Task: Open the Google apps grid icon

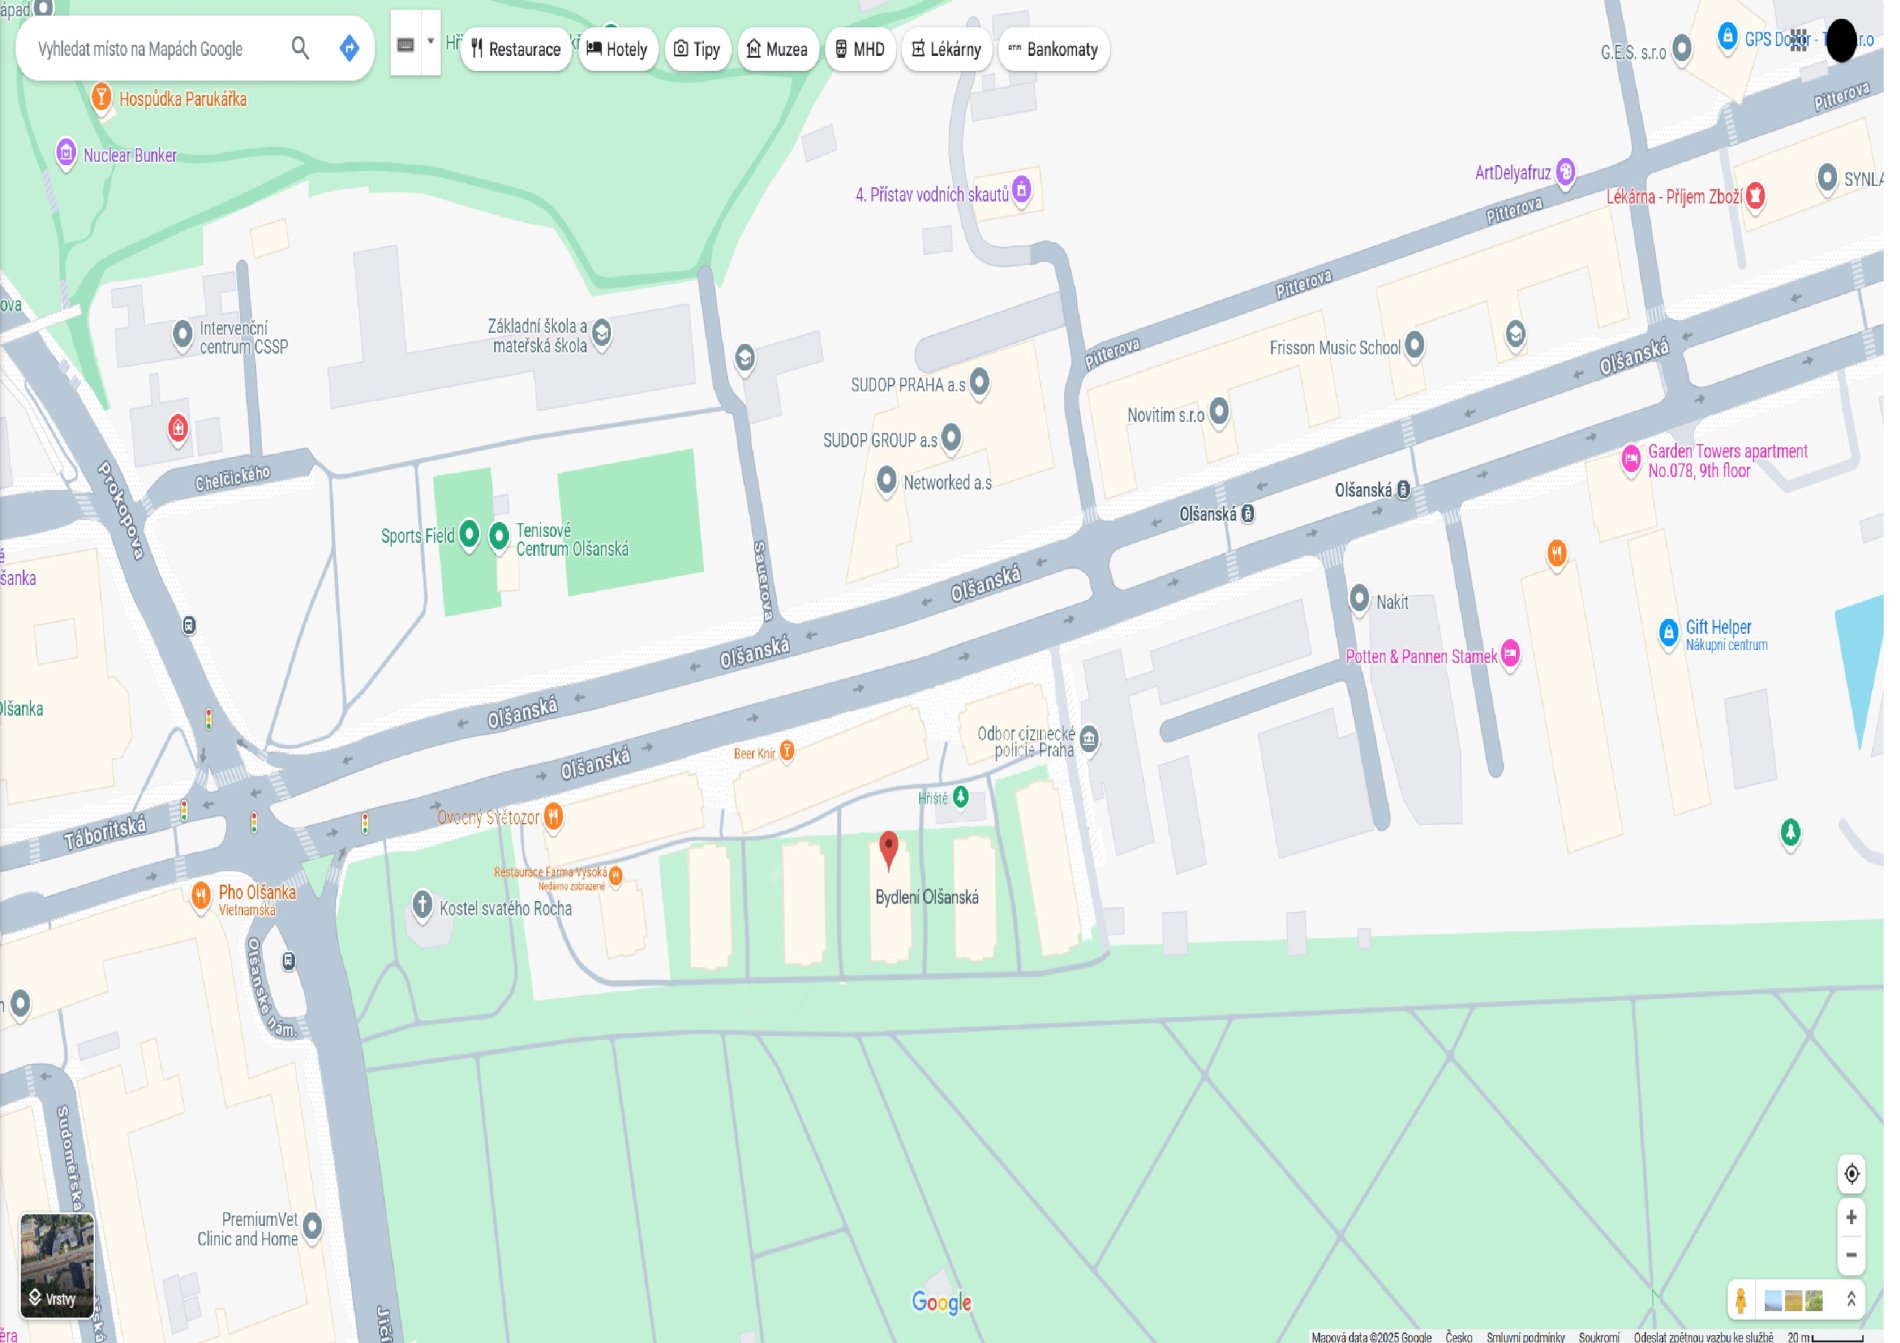Action: point(1799,41)
